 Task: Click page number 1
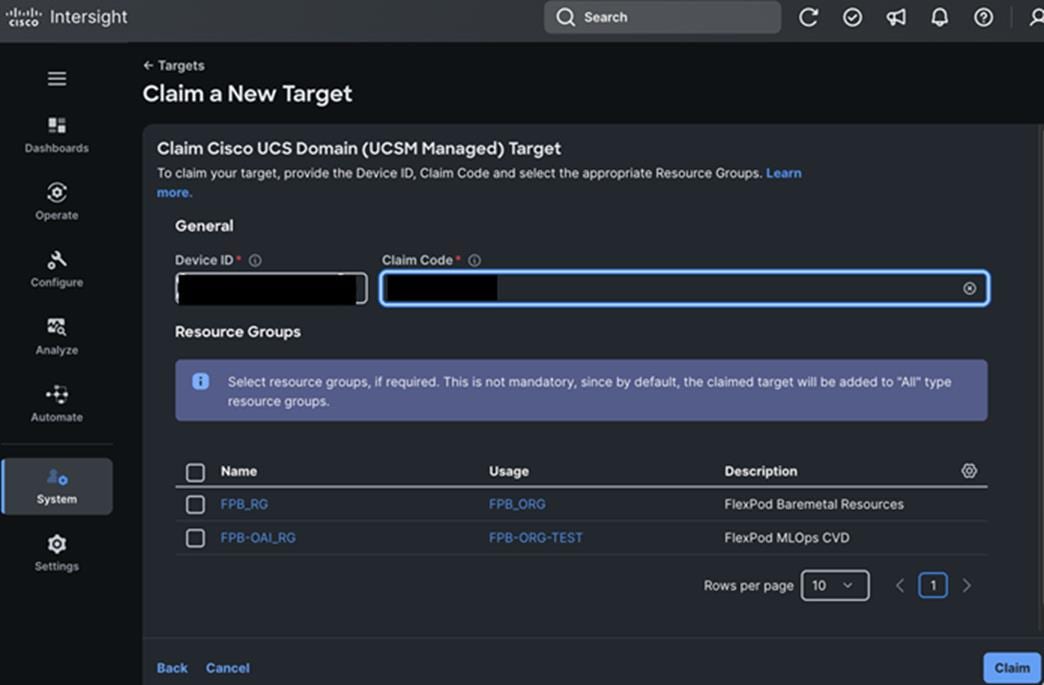(933, 585)
